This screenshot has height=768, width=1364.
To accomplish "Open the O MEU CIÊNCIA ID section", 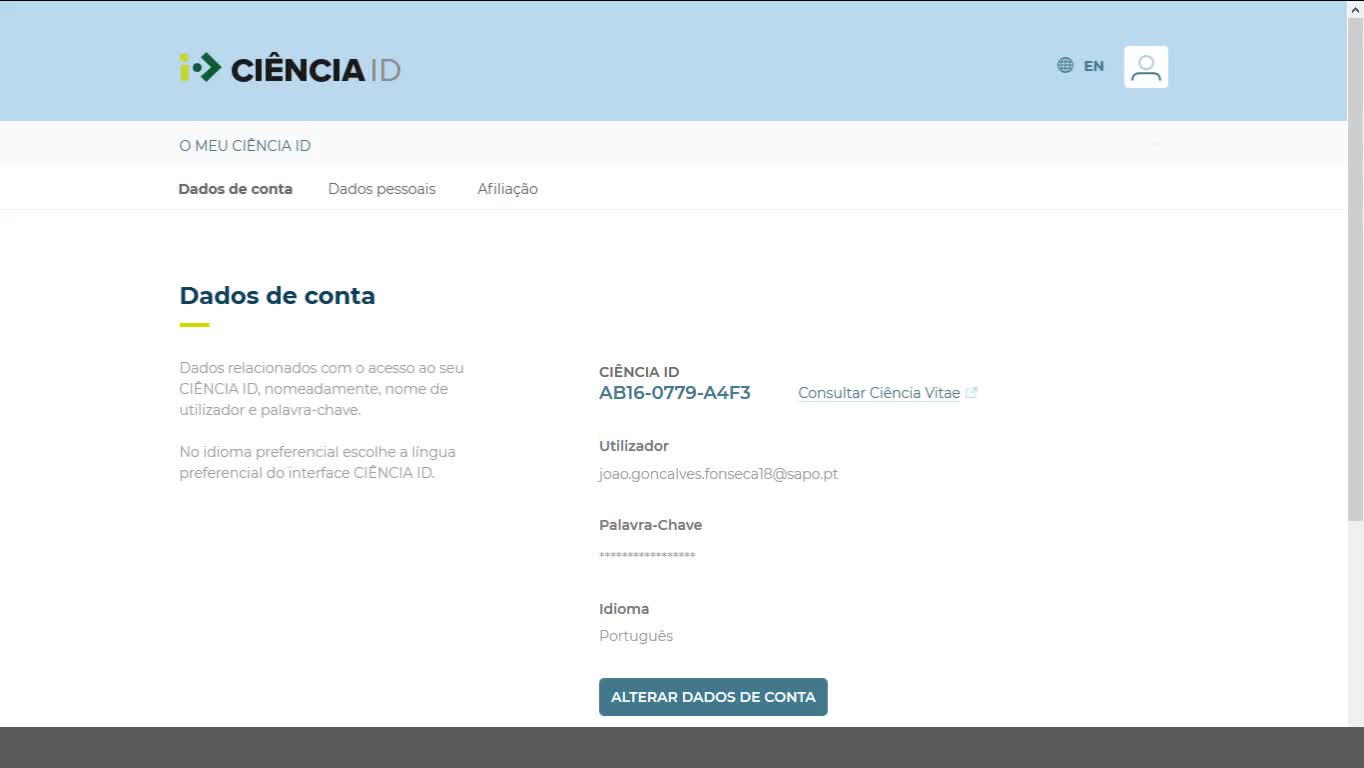I will coord(245,146).
